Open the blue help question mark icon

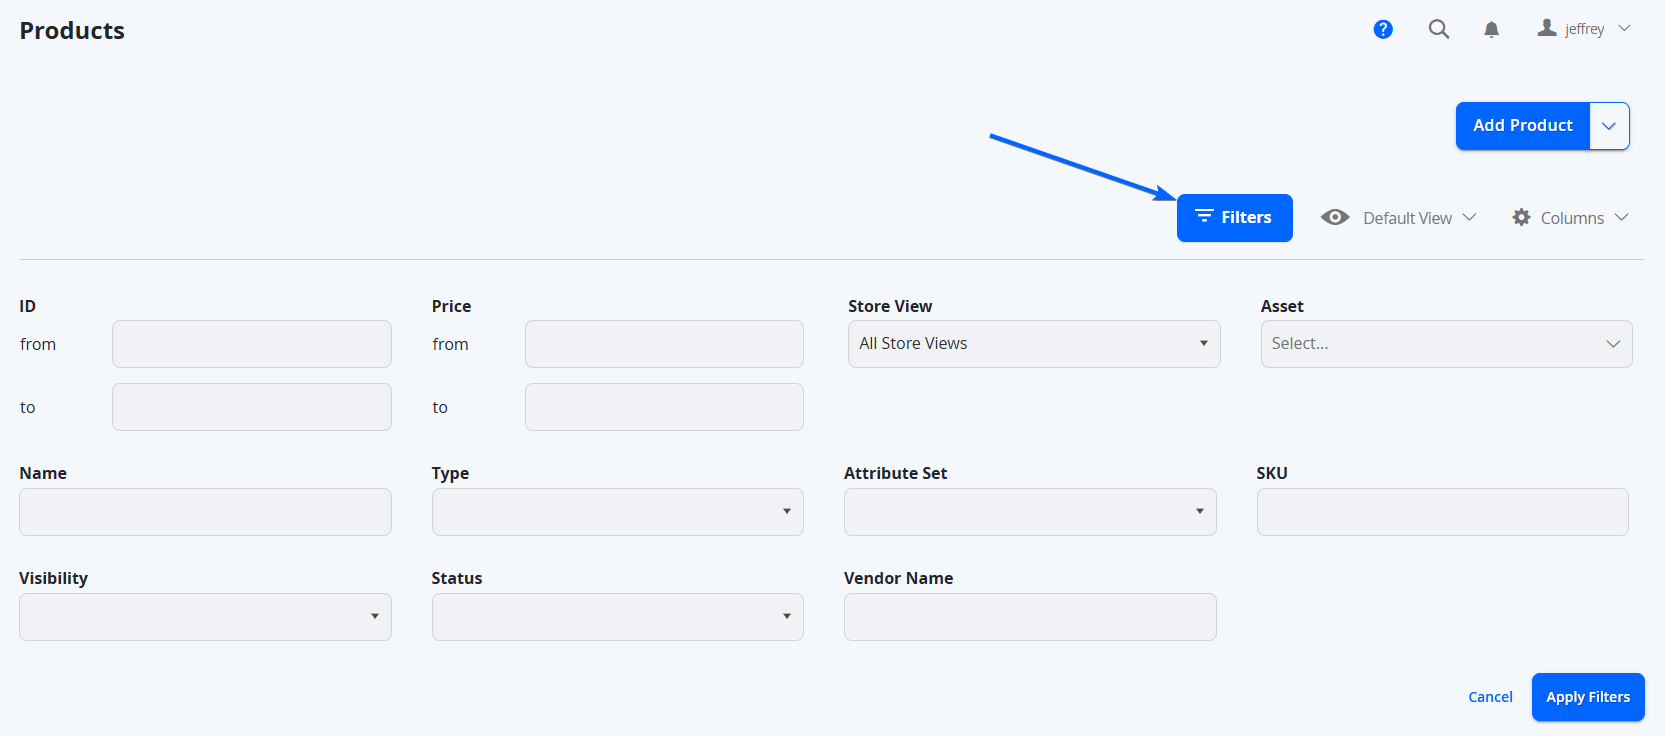point(1383,29)
